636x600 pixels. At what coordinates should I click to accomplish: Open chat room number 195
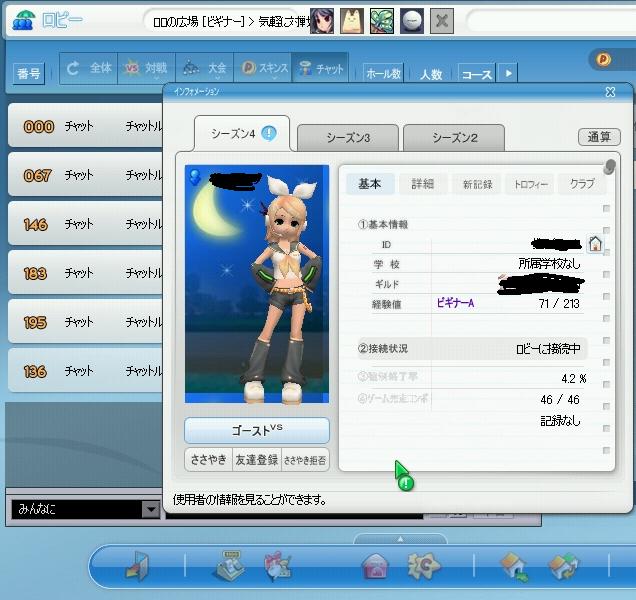[x=85, y=322]
